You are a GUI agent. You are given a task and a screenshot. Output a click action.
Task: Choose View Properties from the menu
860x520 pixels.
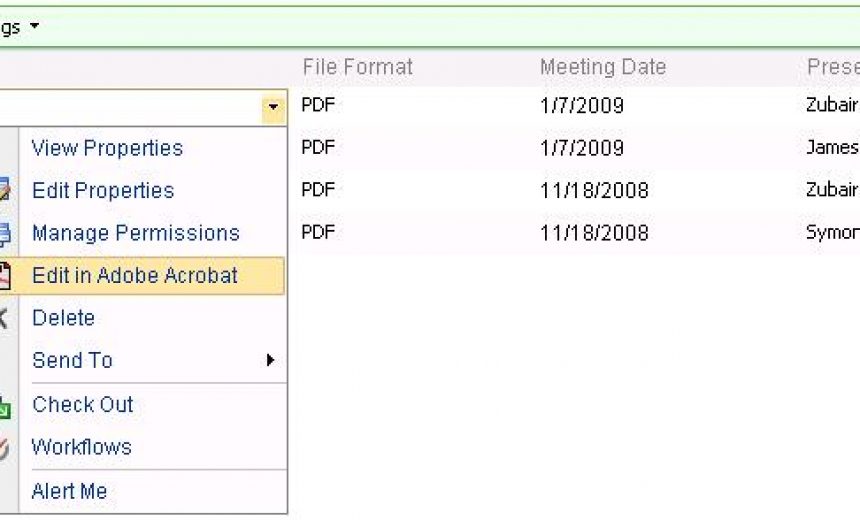coord(107,148)
